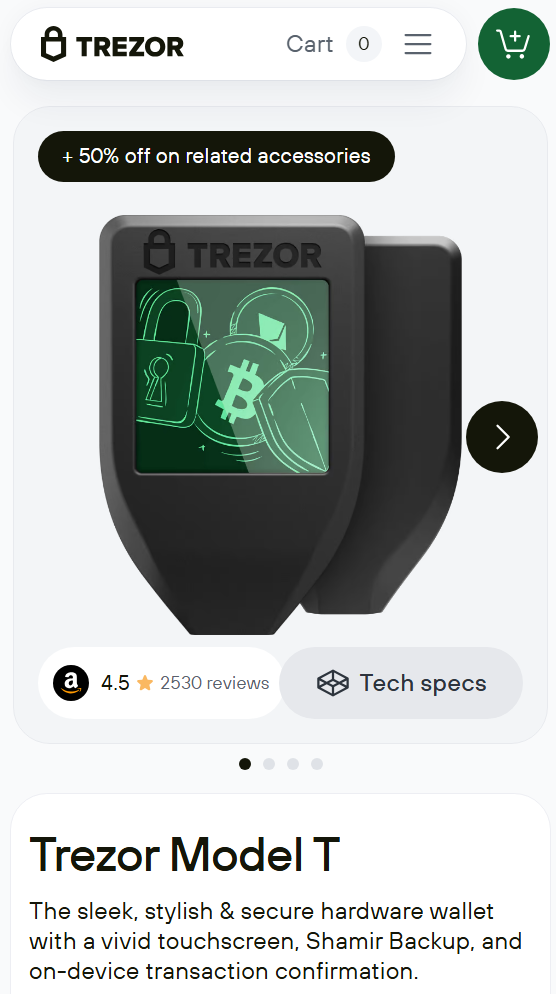This screenshot has height=994, width=556.
Task: Open the Cart link
Action: (309, 44)
